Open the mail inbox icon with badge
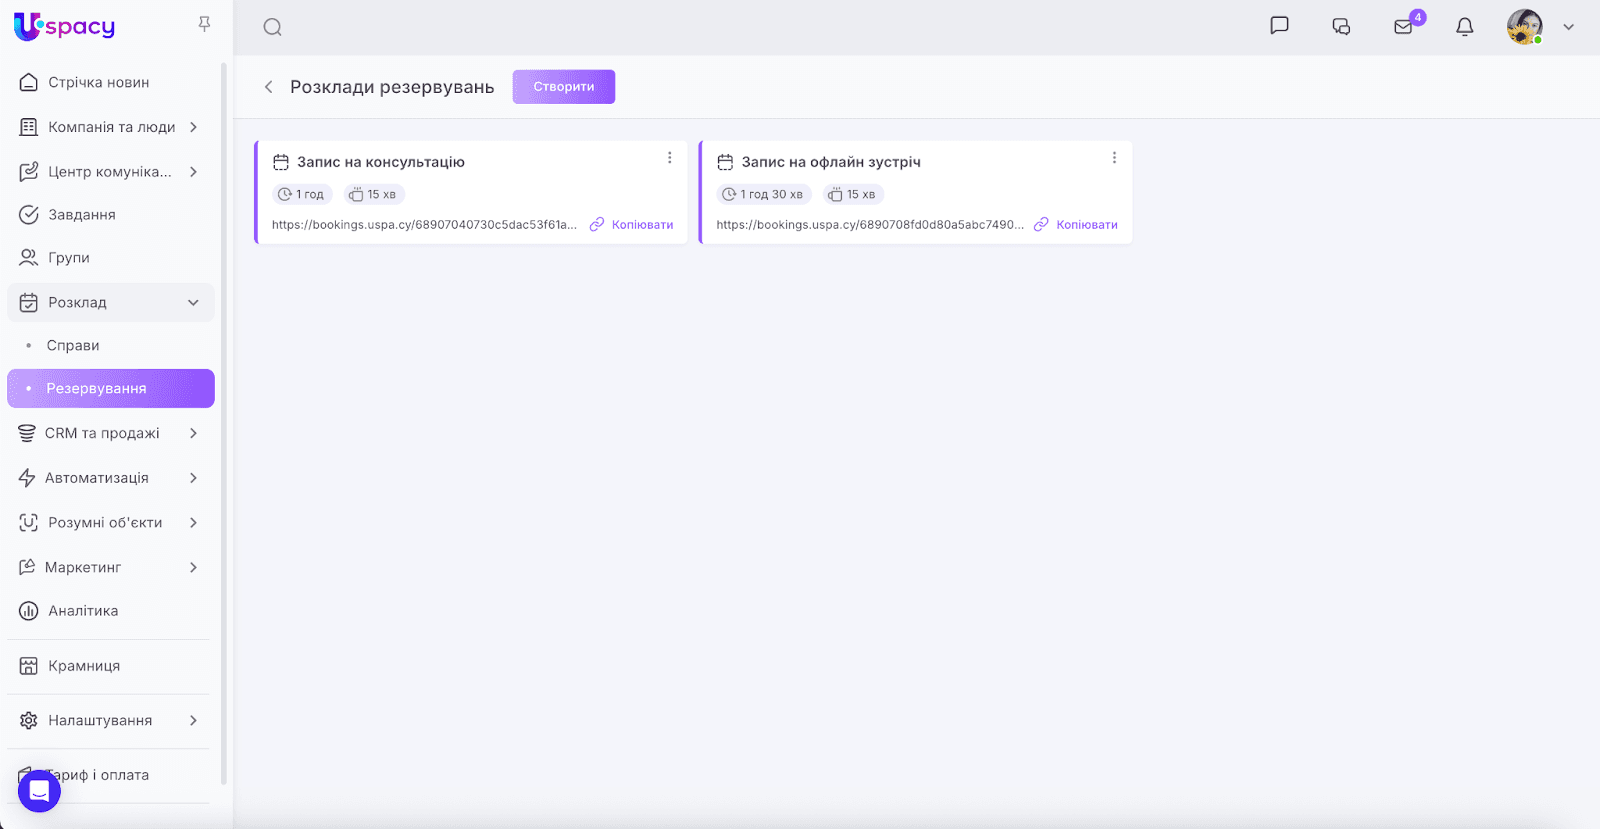Screen dimensions: 1600x829 [x=1404, y=27]
